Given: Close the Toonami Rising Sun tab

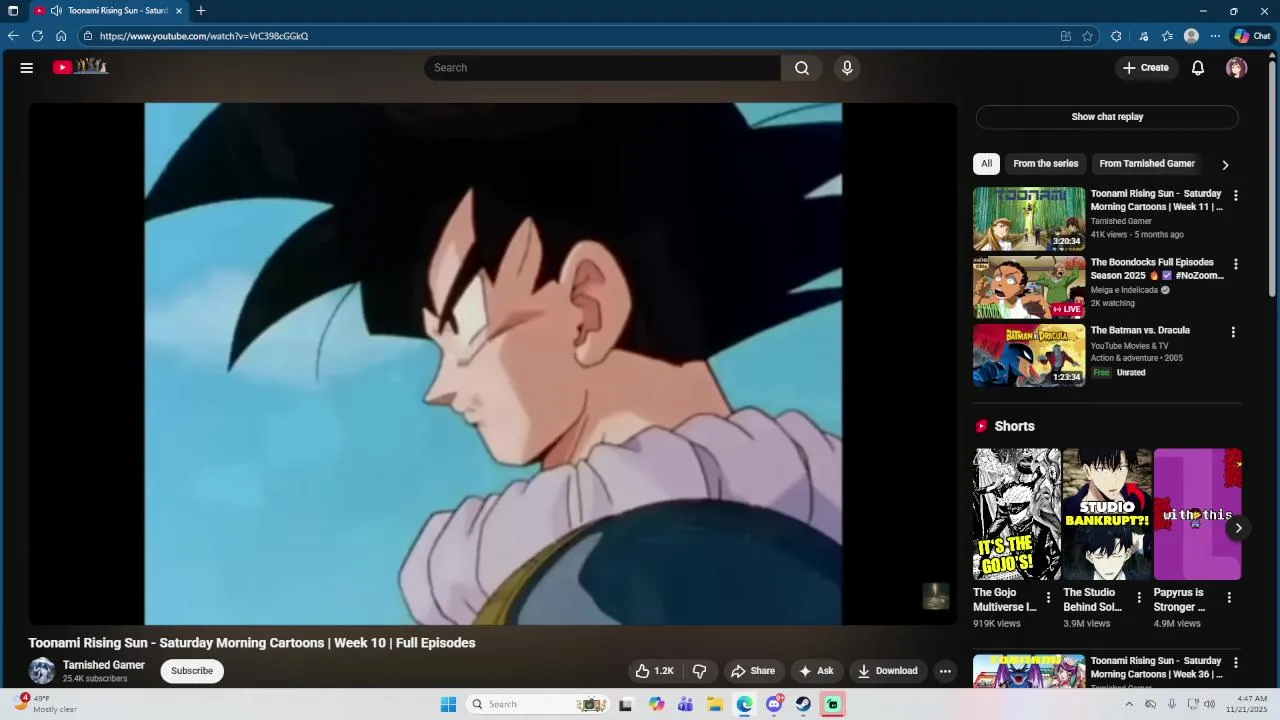Looking at the screenshot, I should (179, 11).
